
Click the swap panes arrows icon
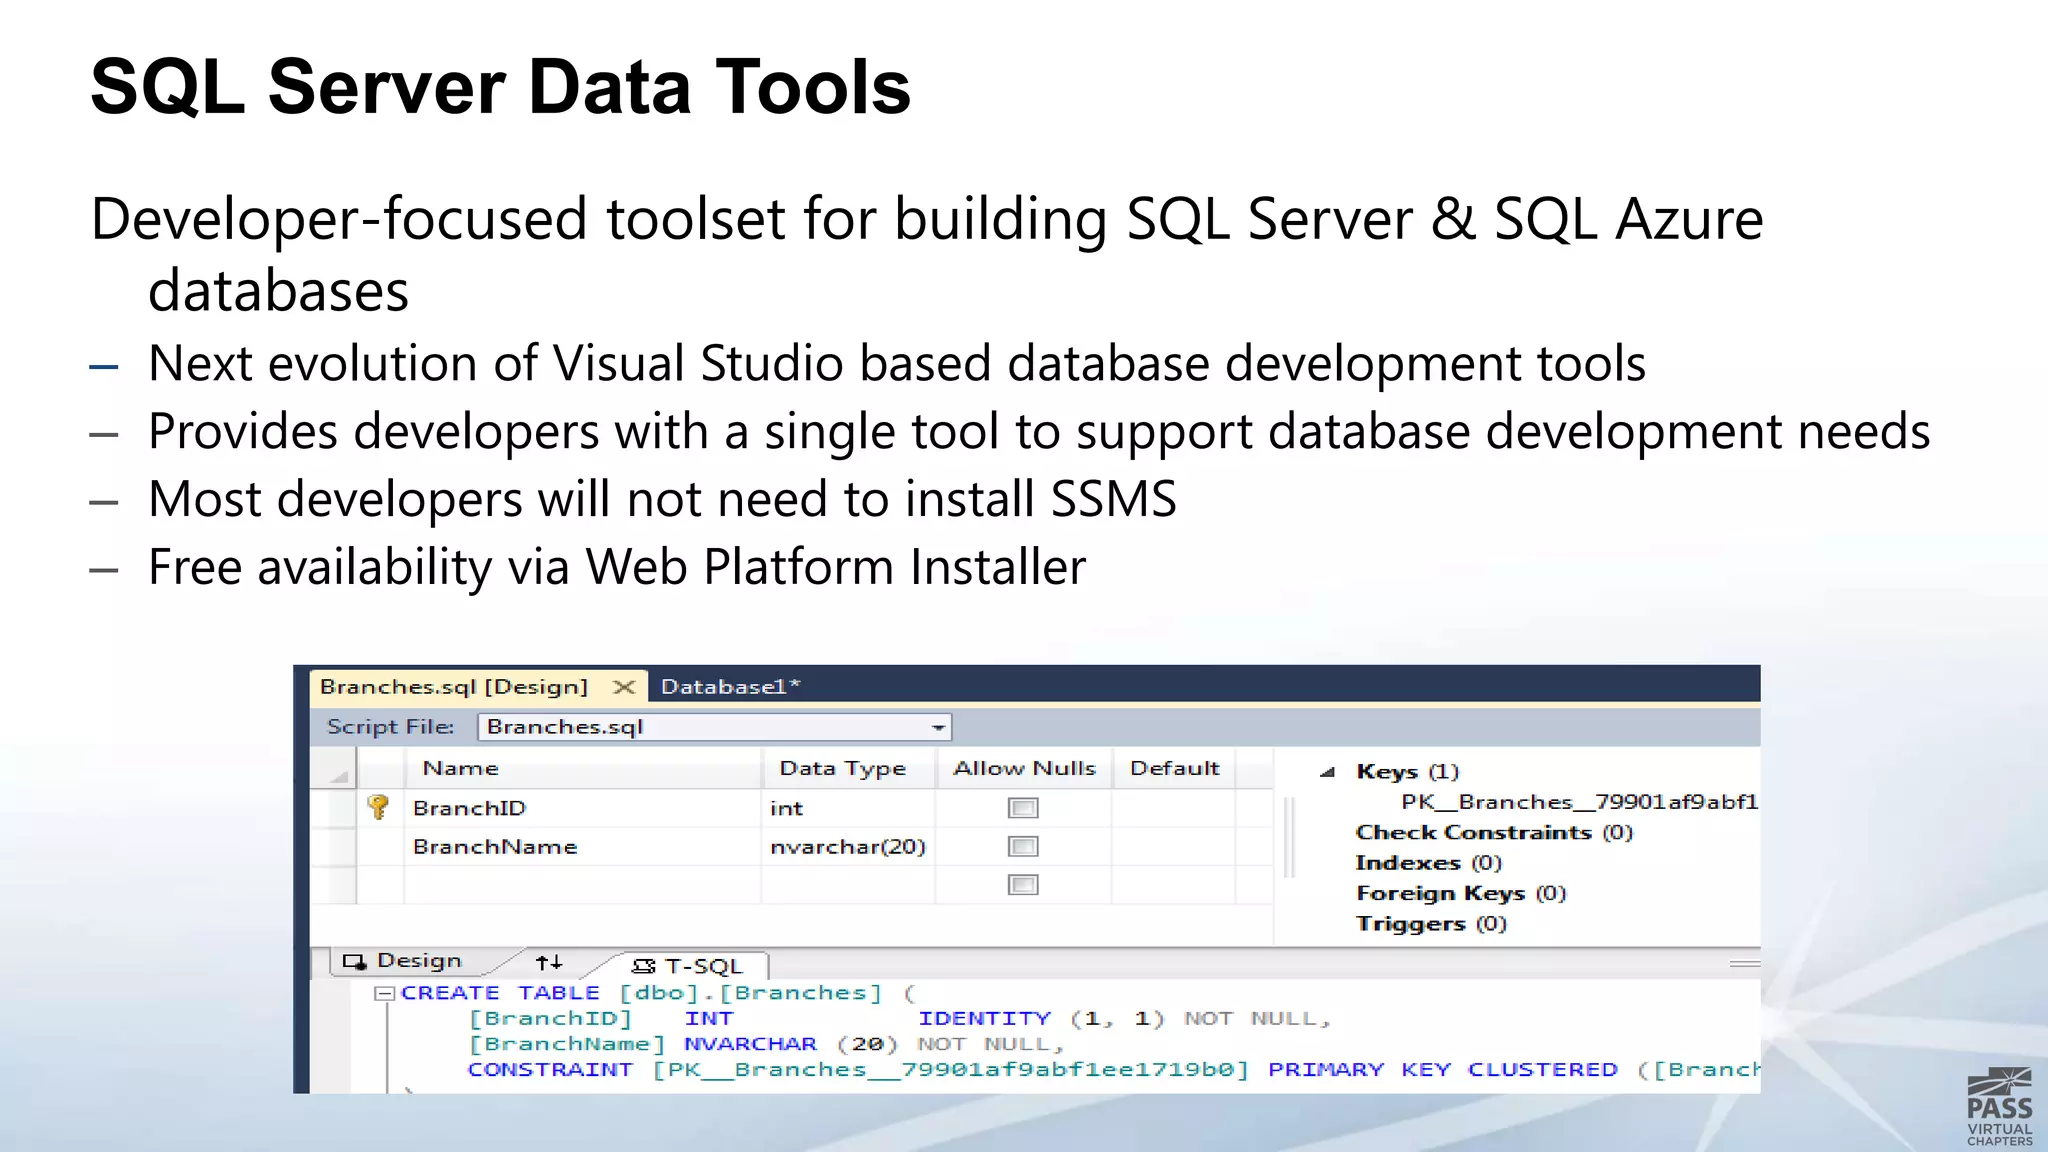pyautogui.click(x=549, y=963)
